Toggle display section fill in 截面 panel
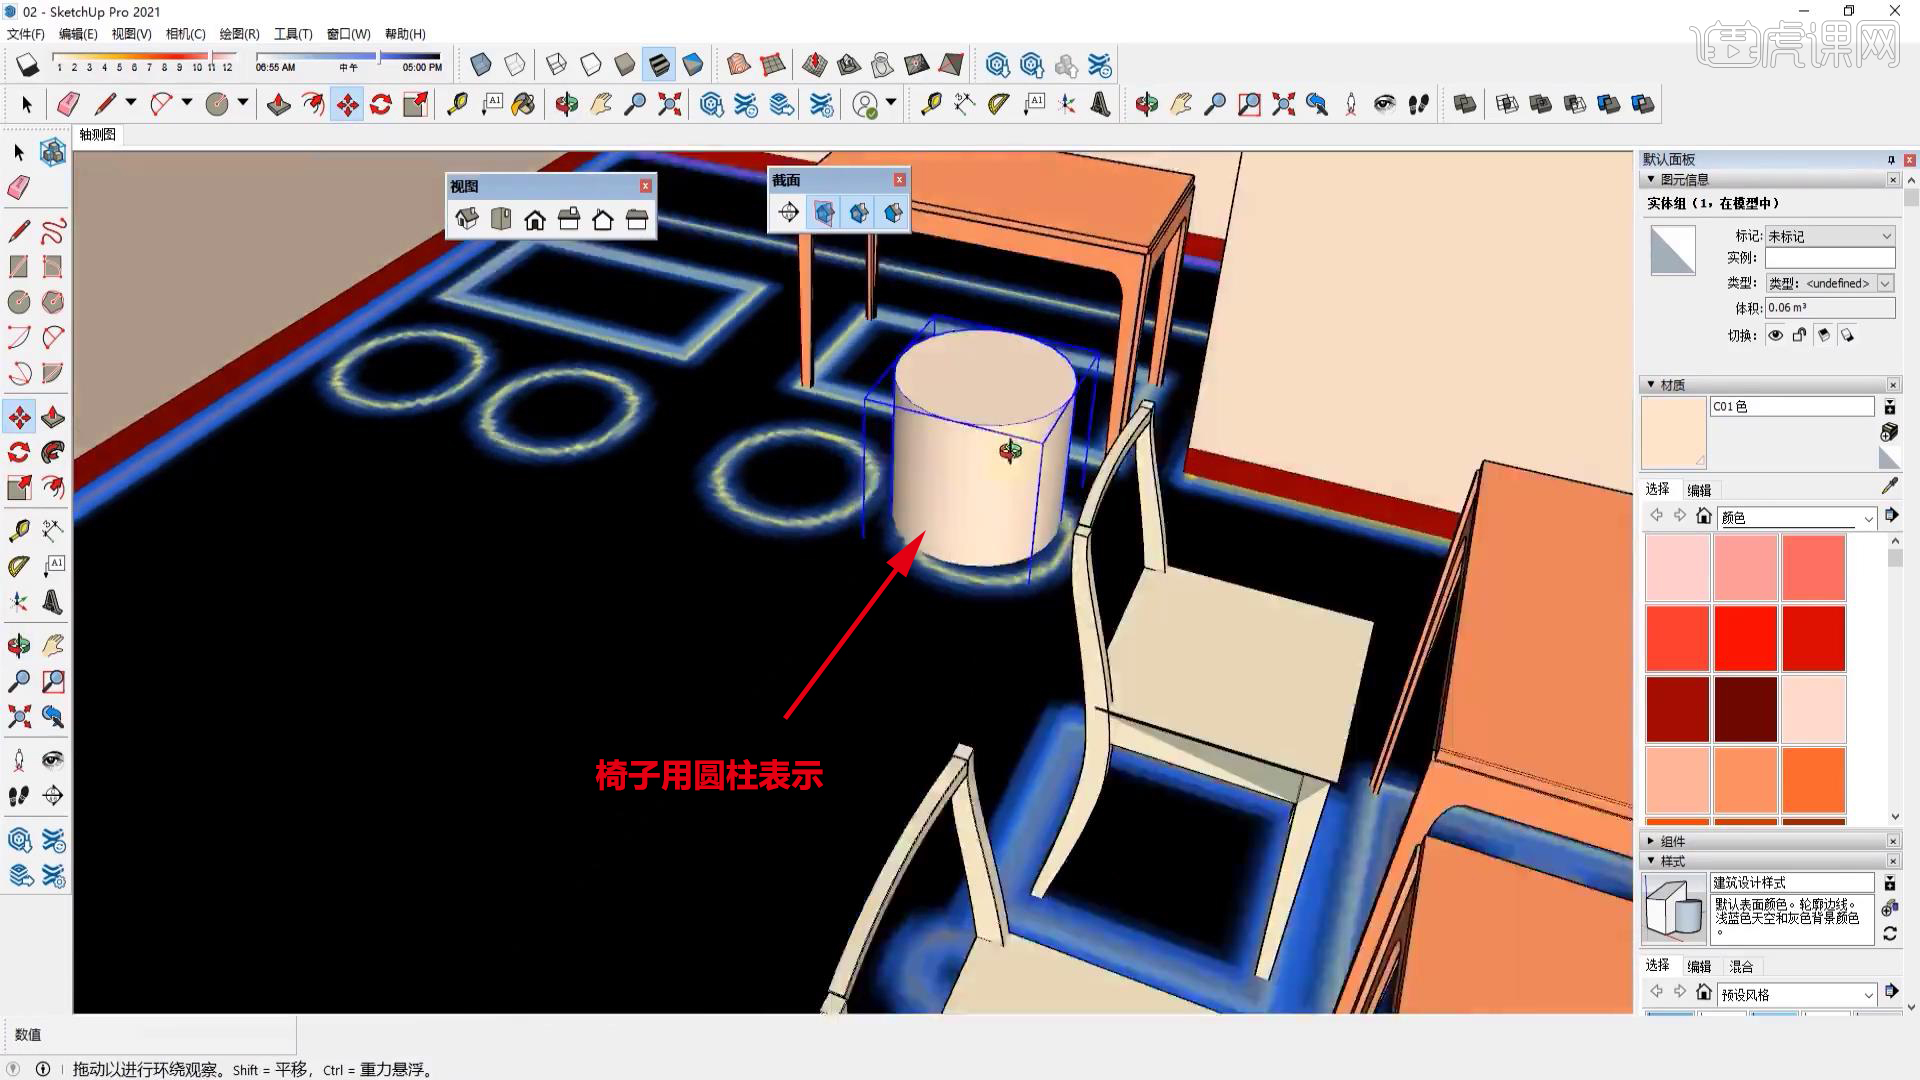This screenshot has width=1920, height=1080. pos(893,212)
